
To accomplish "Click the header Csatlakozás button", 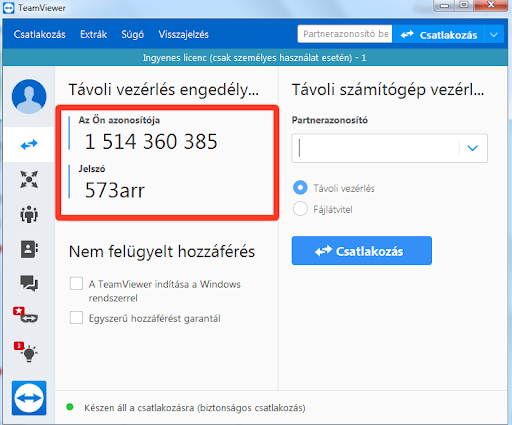I will coord(438,35).
